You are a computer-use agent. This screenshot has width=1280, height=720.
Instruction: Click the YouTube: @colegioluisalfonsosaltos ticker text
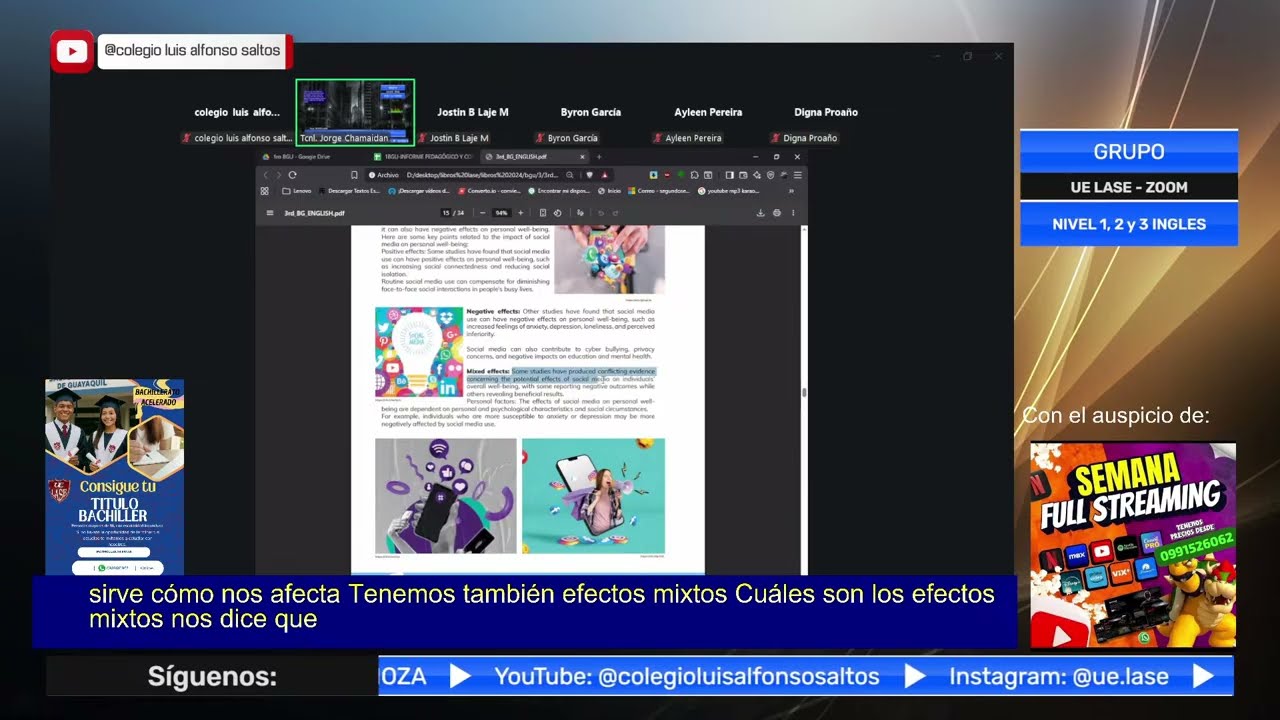[x=687, y=677]
